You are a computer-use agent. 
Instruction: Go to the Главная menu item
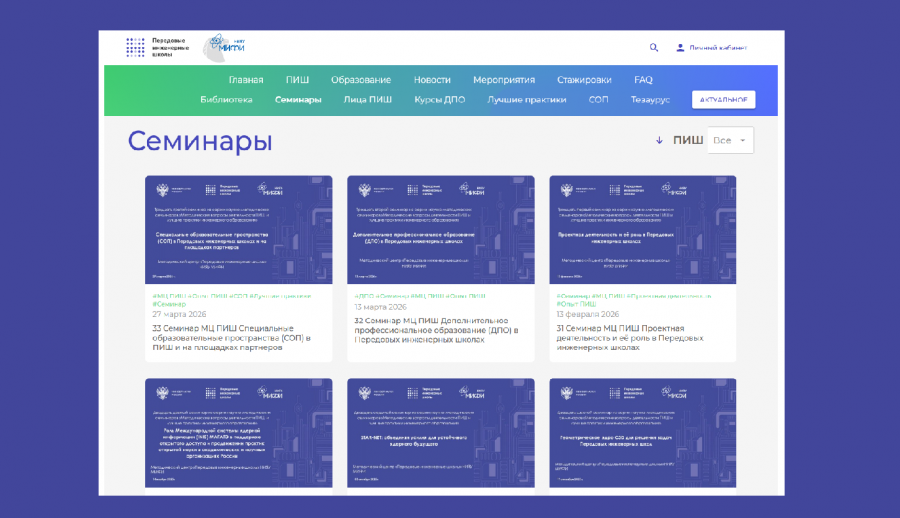click(x=246, y=80)
